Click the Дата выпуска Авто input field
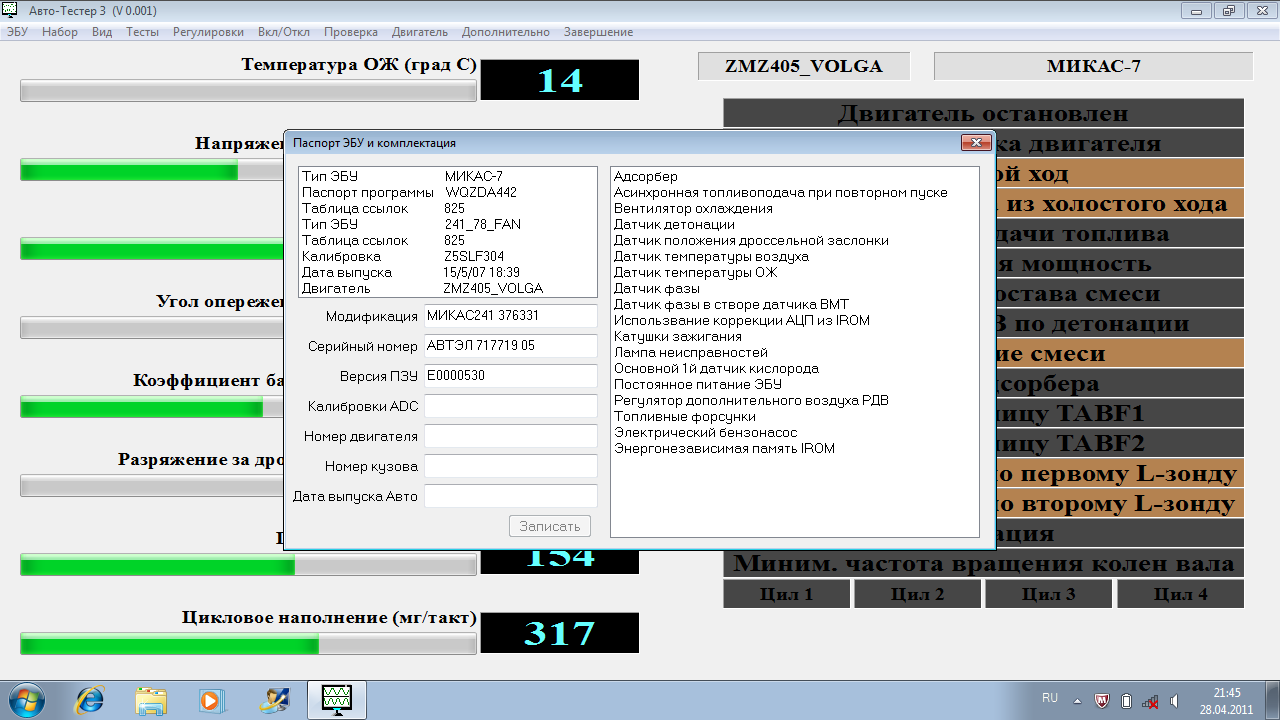Image resolution: width=1280 pixels, height=720 pixels. (x=511, y=496)
